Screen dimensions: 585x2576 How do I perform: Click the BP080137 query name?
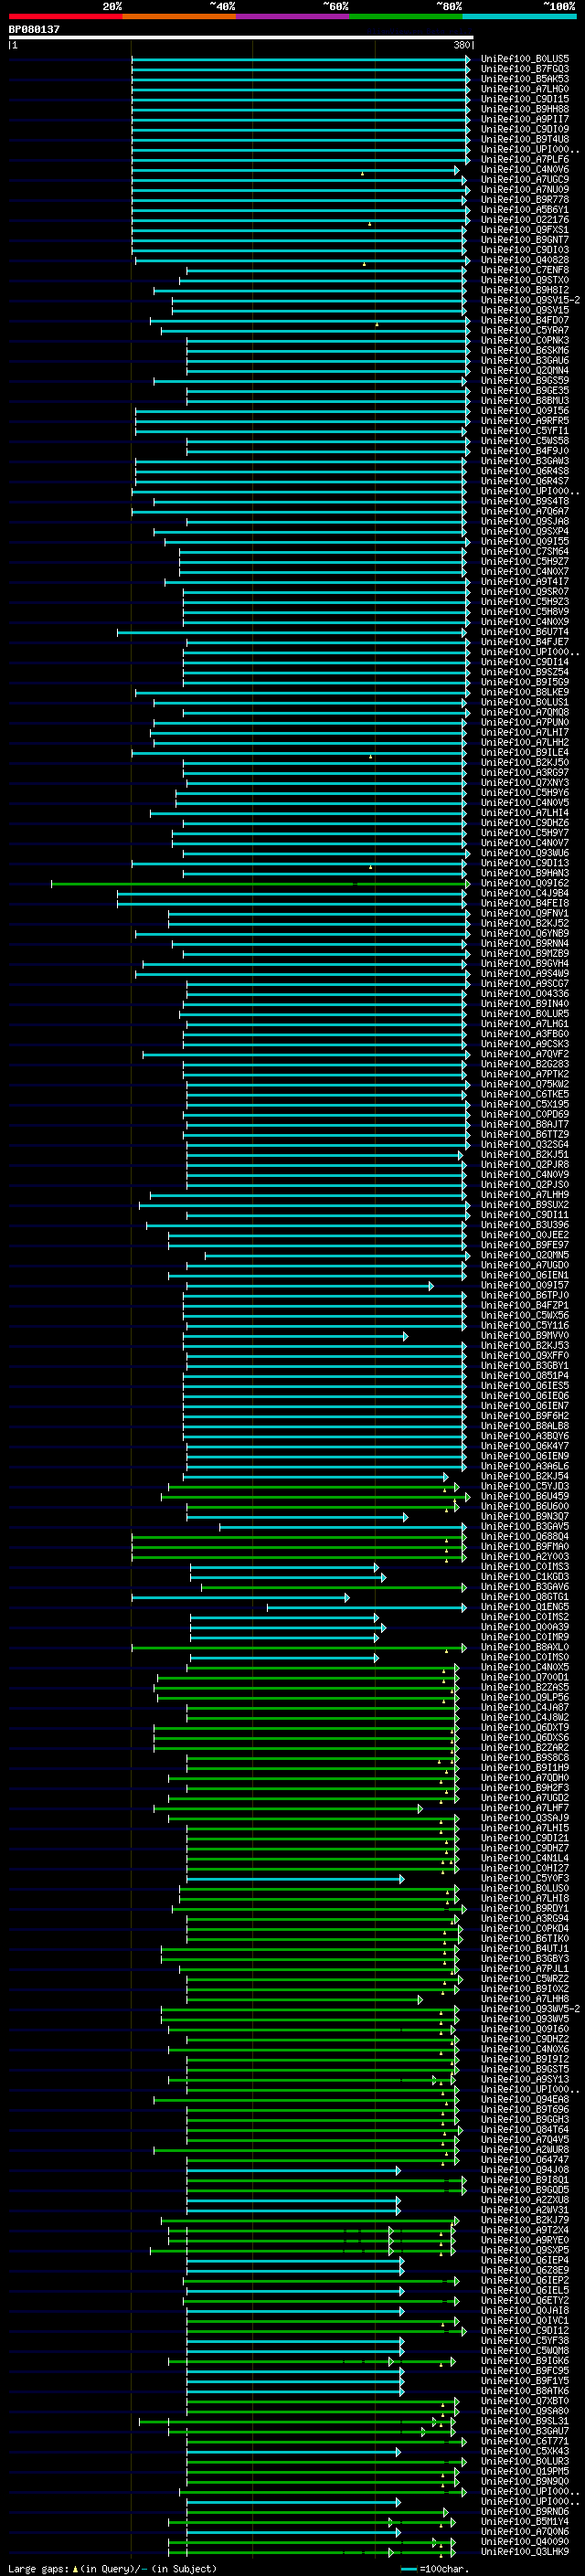34,30
